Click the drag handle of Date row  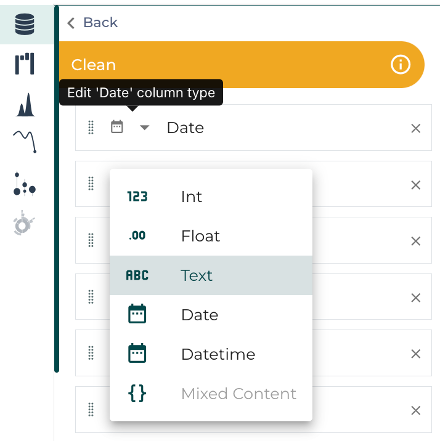[91, 127]
